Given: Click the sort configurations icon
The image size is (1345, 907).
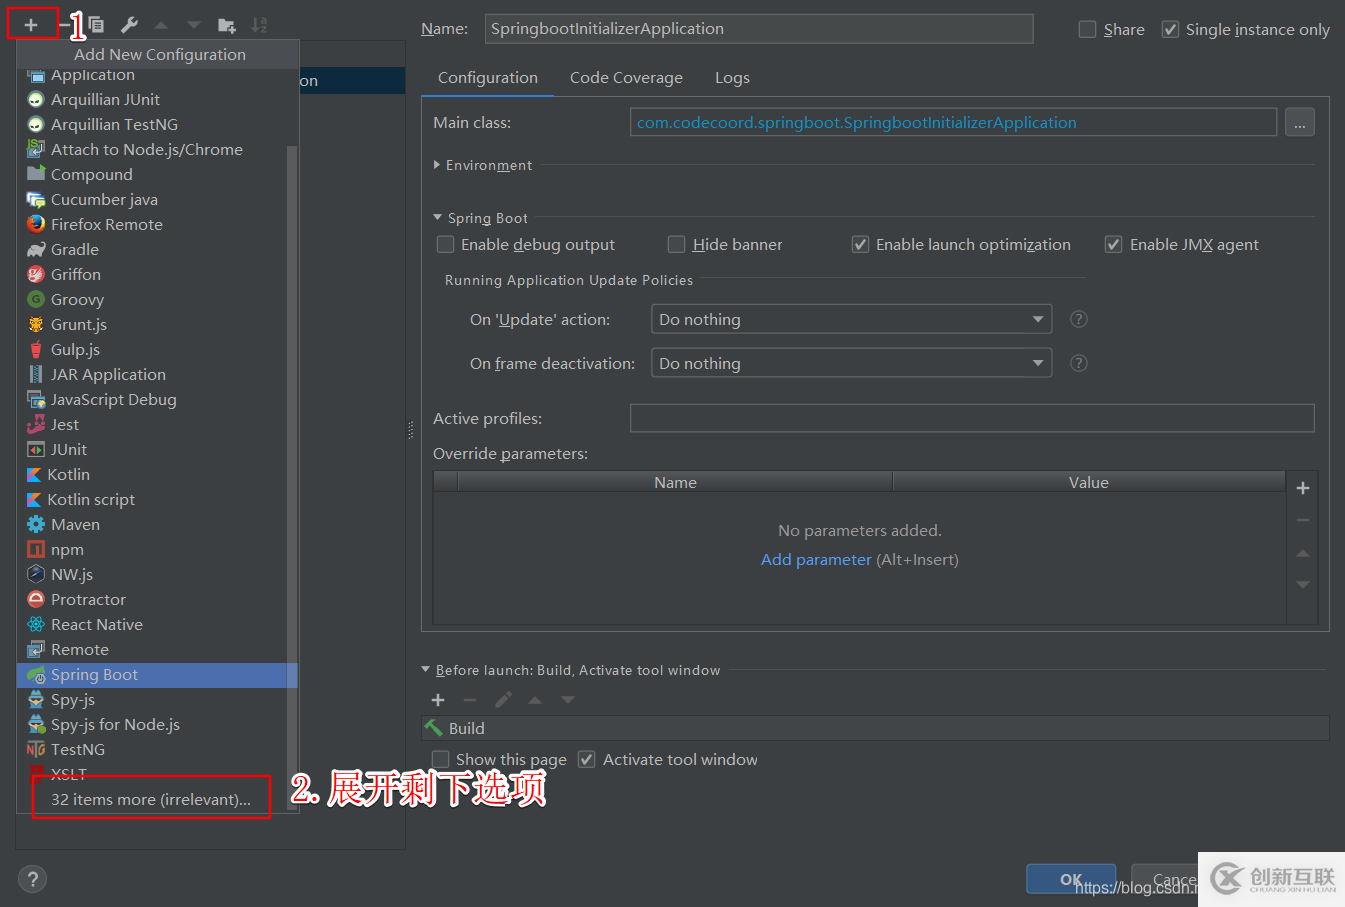Looking at the screenshot, I should click(259, 25).
